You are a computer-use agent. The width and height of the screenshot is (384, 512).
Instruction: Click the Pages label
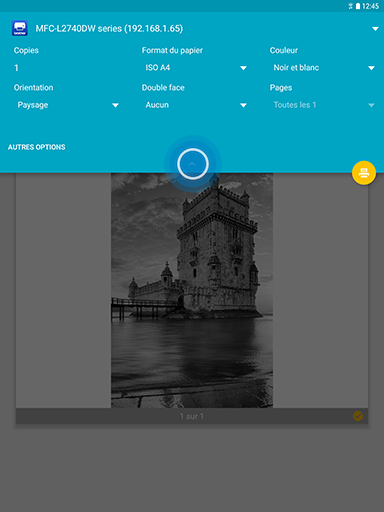[281, 88]
